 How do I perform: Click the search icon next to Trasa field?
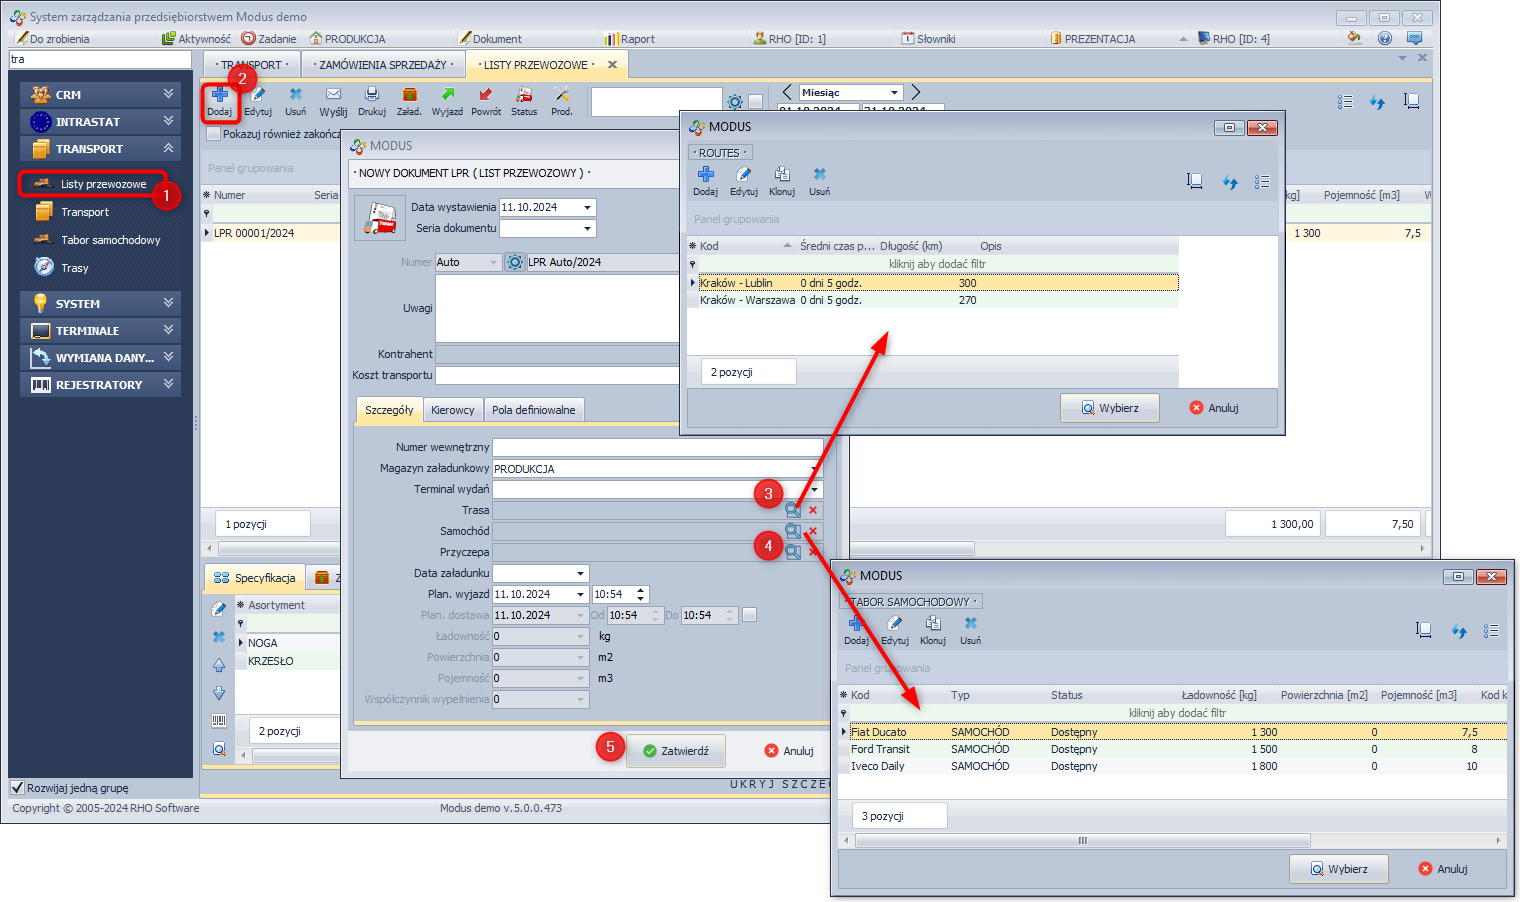[793, 510]
